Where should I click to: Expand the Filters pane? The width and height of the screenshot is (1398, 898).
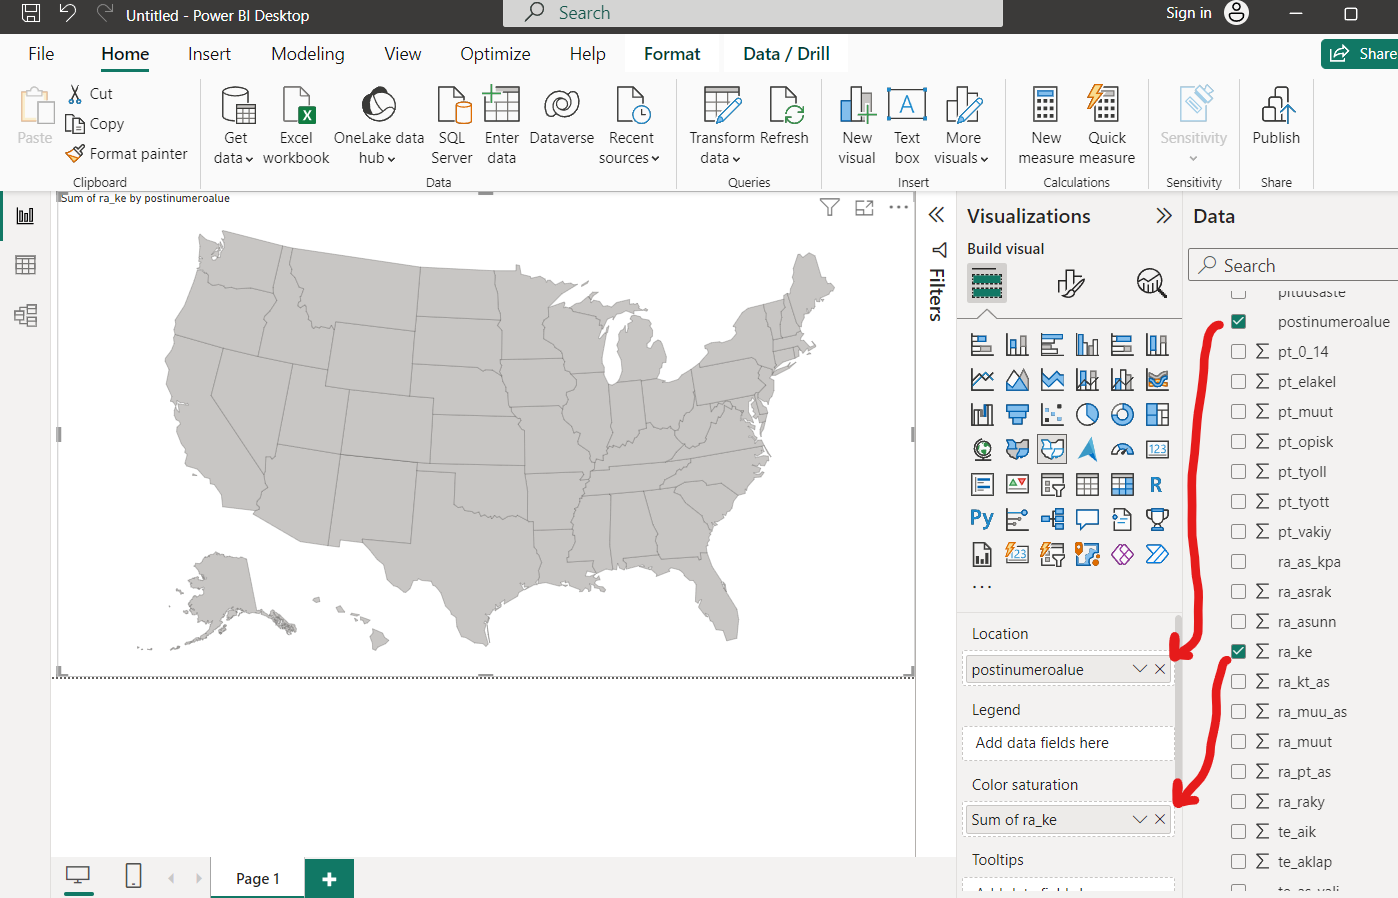click(x=936, y=215)
